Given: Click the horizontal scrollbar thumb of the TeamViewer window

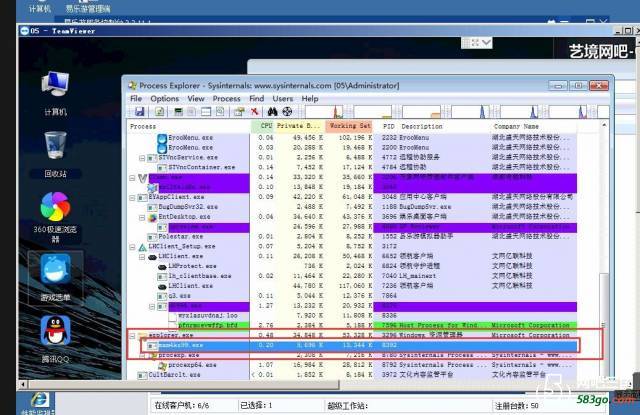Looking at the screenshot, I should [x=184, y=384].
